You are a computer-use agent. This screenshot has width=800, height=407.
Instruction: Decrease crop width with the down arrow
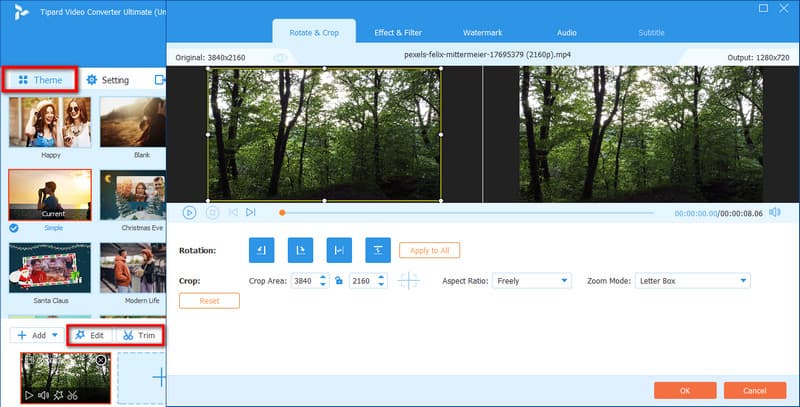point(323,284)
